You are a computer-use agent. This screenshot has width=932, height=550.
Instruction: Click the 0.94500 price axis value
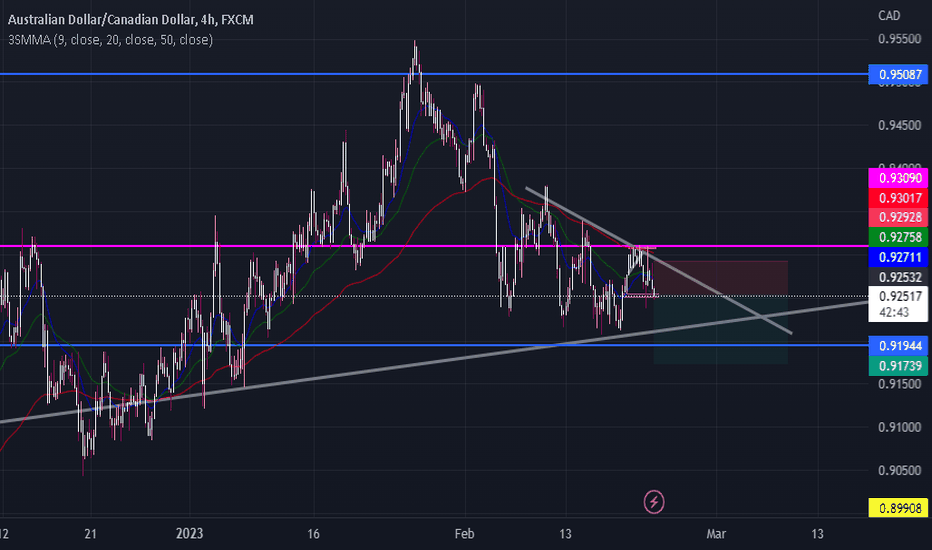pos(899,125)
